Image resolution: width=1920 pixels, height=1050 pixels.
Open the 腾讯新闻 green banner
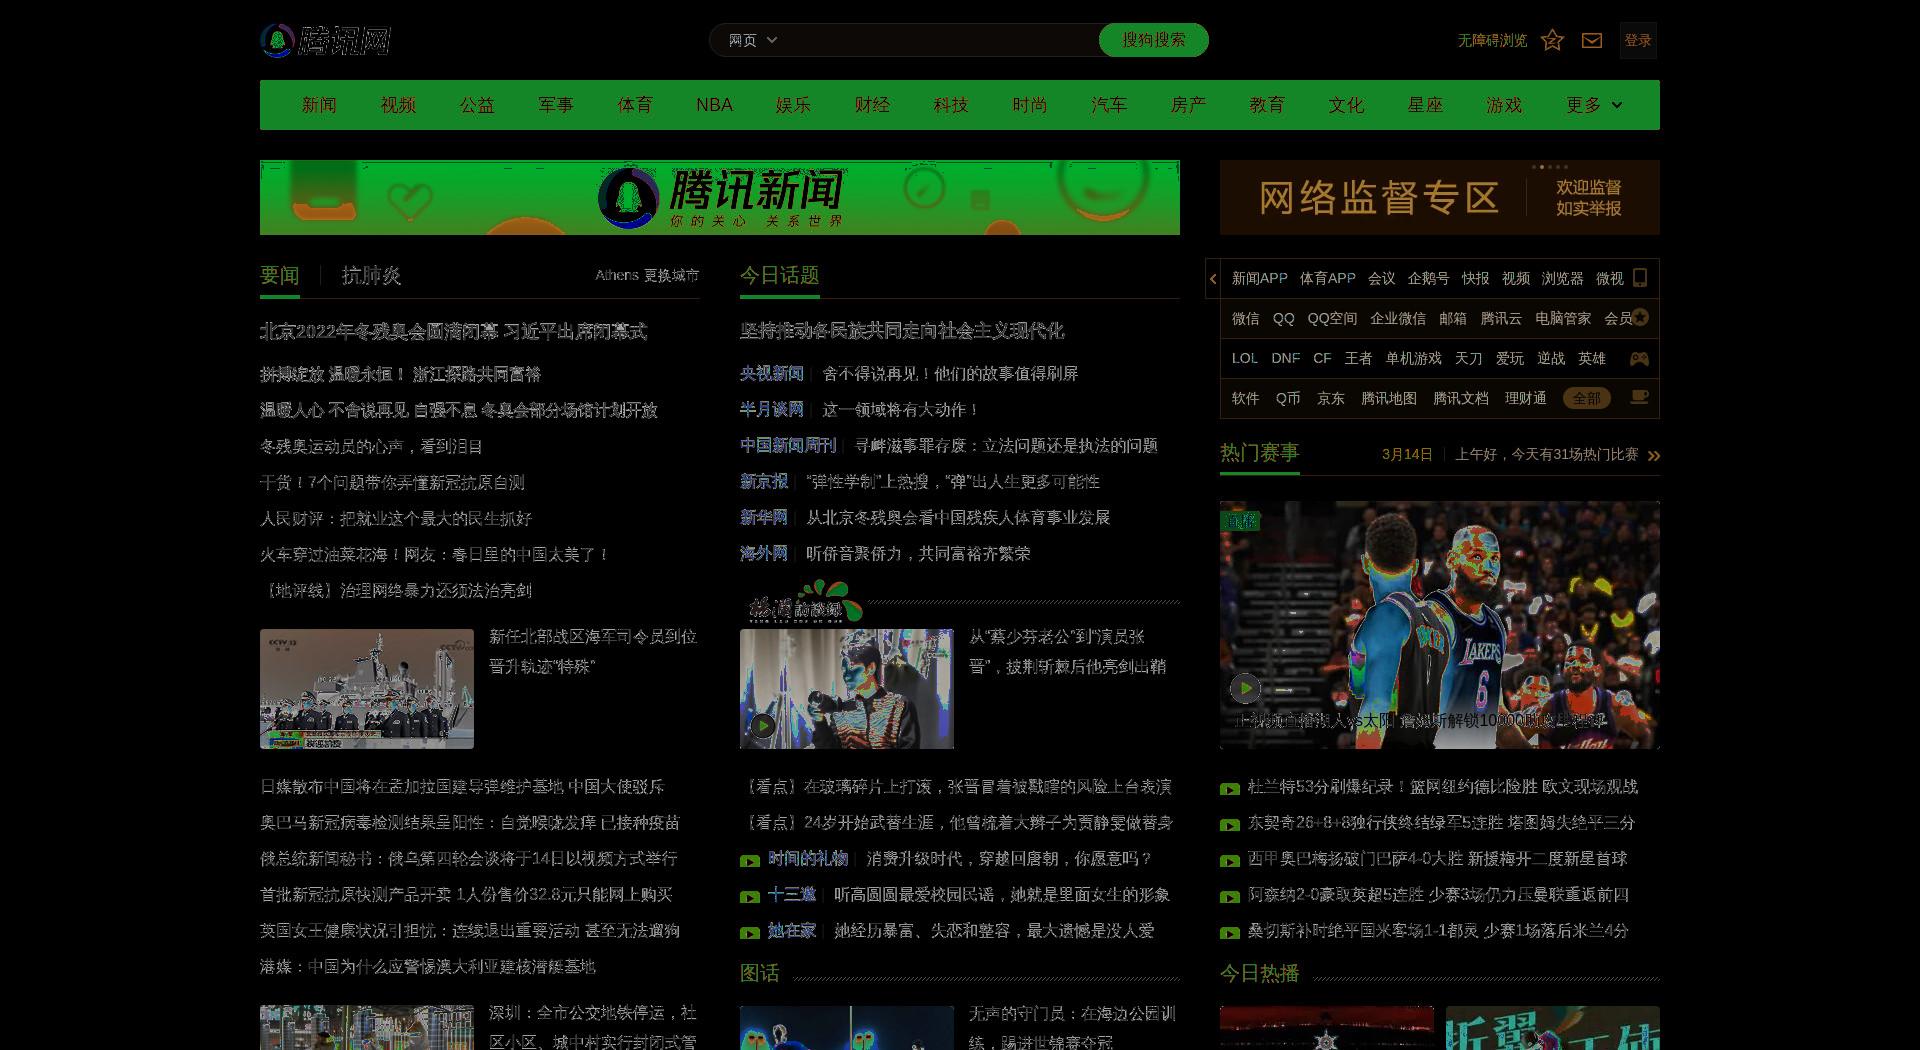click(x=720, y=198)
